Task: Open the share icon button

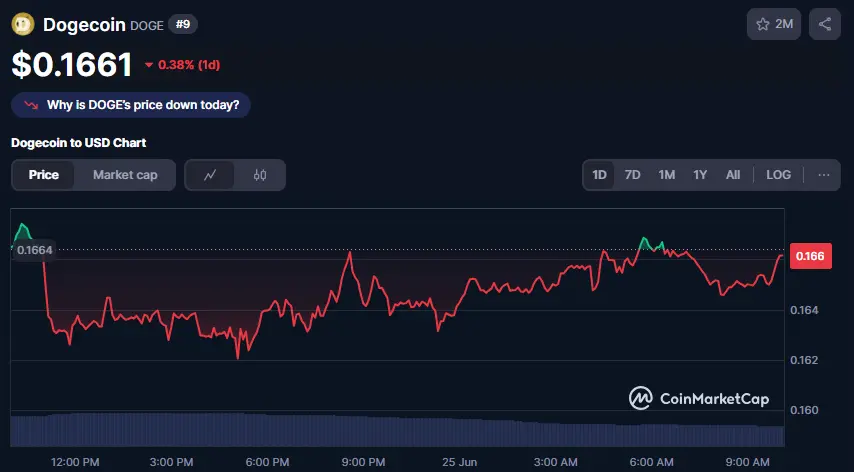Action: pos(825,24)
